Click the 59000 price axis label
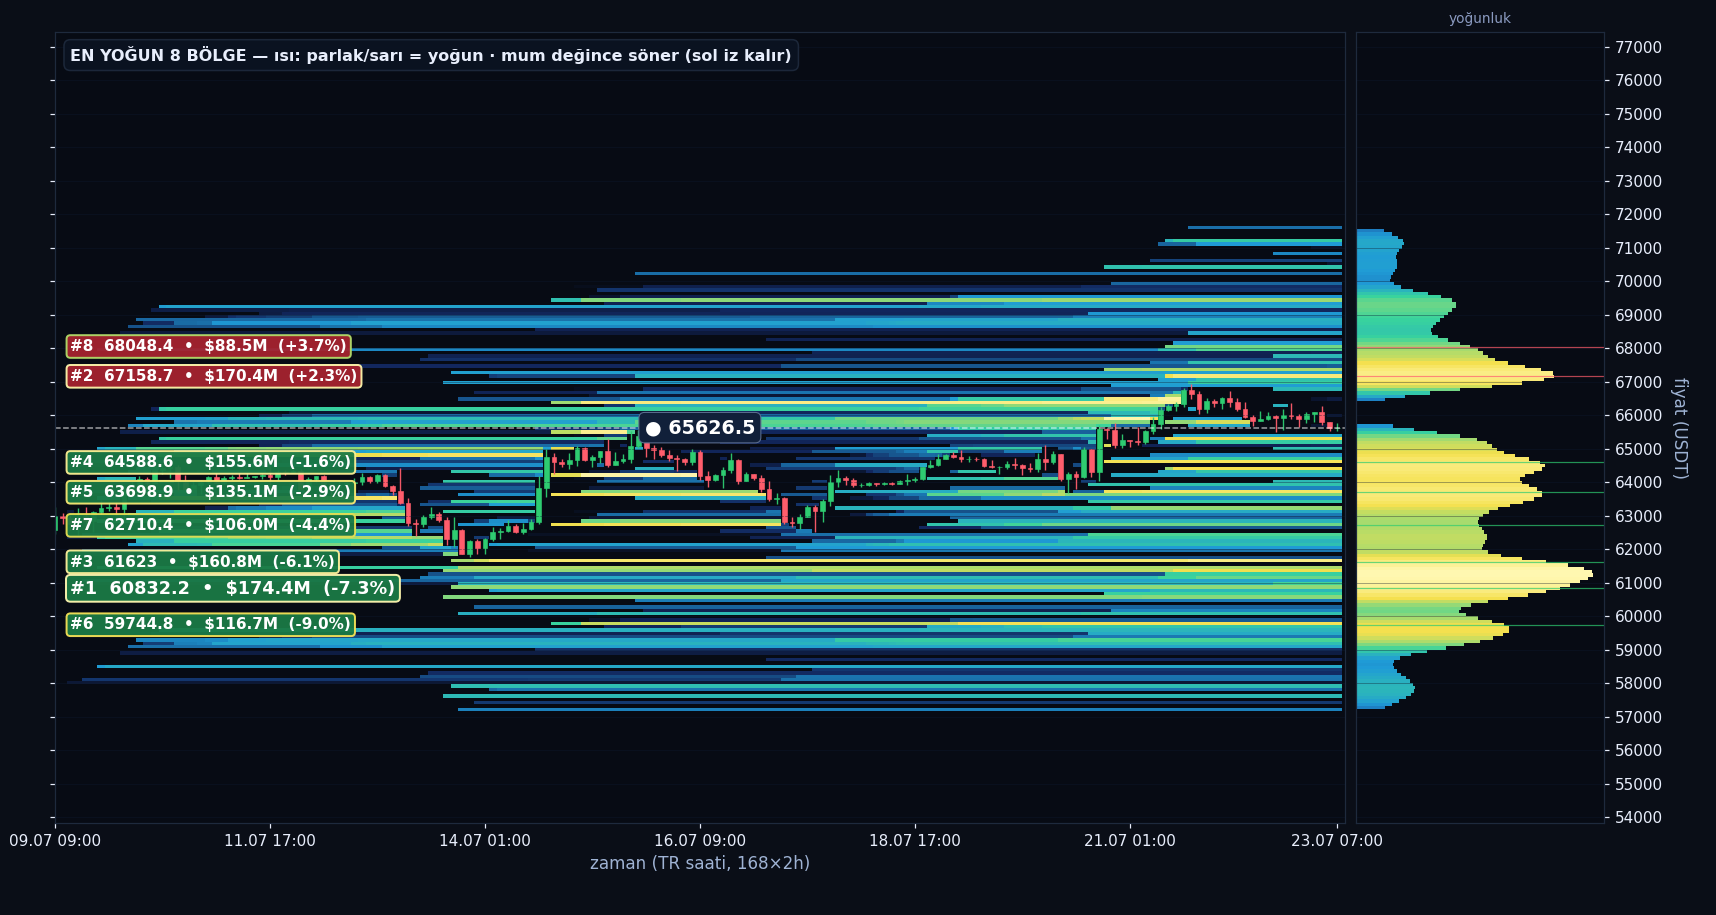Image resolution: width=1716 pixels, height=915 pixels. (x=1638, y=650)
